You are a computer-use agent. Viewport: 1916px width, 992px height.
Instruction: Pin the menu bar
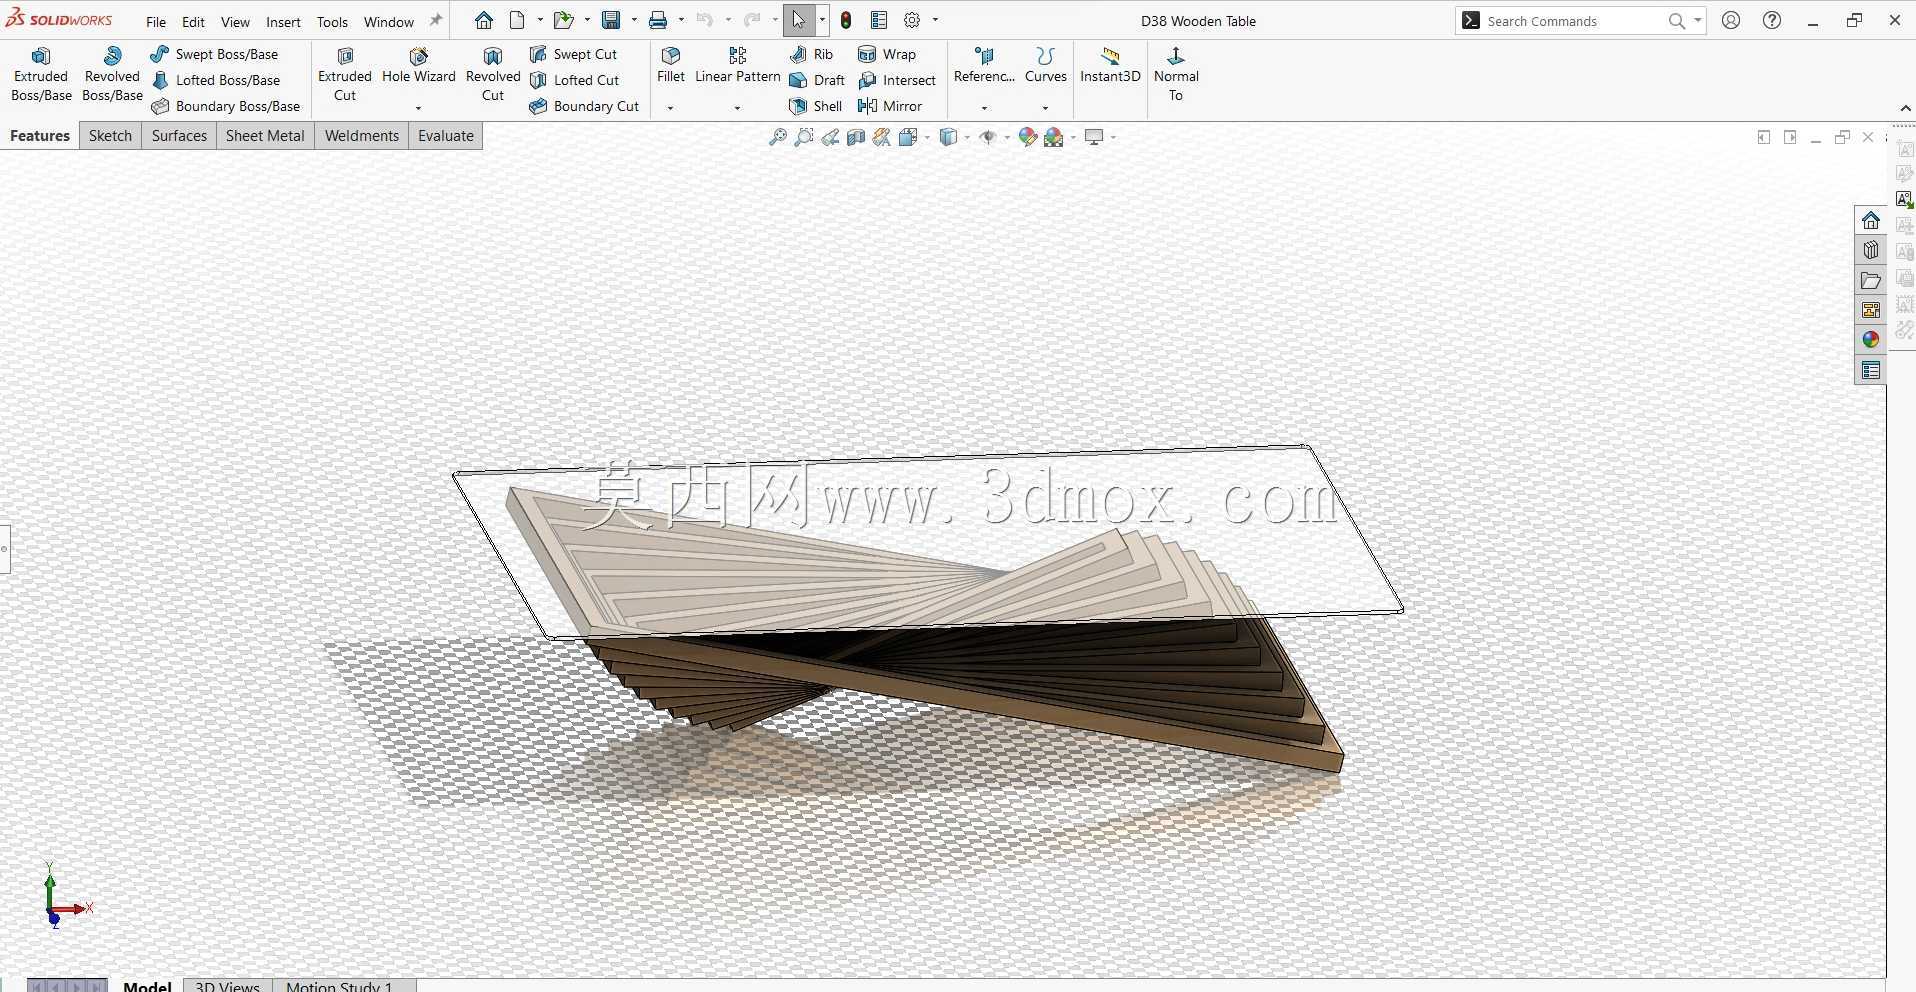435,20
